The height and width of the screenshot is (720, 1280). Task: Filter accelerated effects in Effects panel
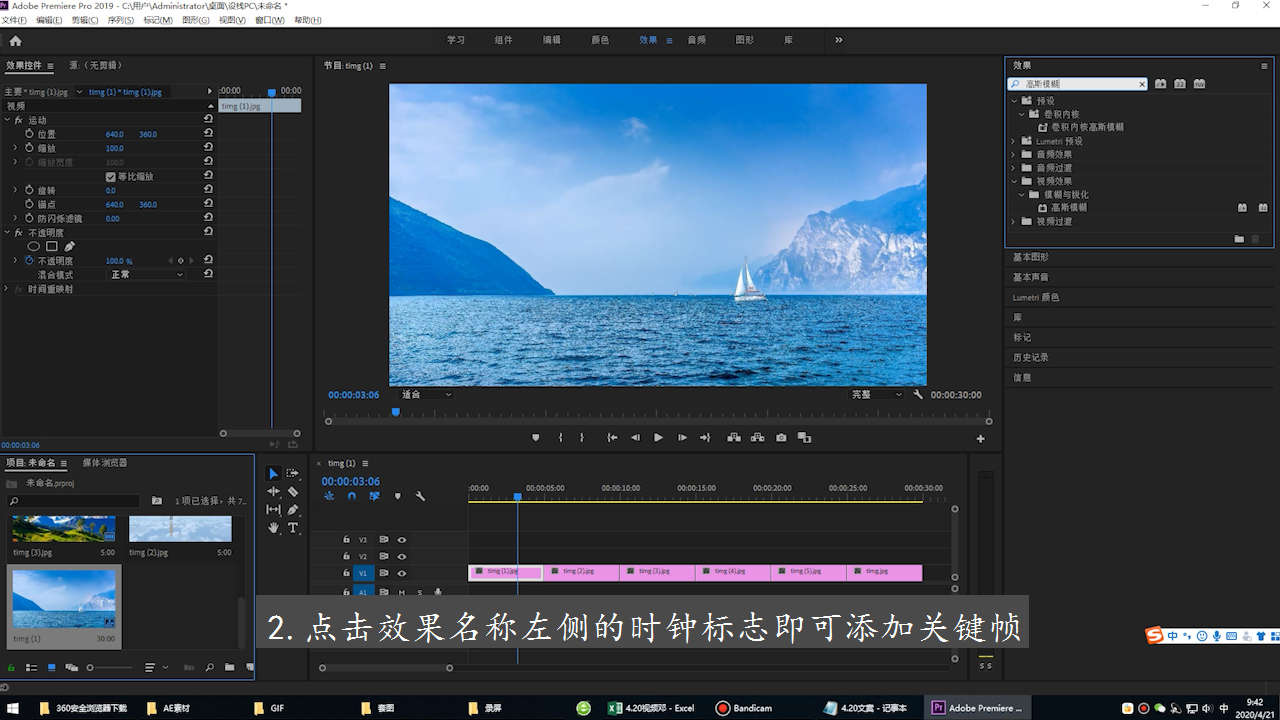(1160, 84)
